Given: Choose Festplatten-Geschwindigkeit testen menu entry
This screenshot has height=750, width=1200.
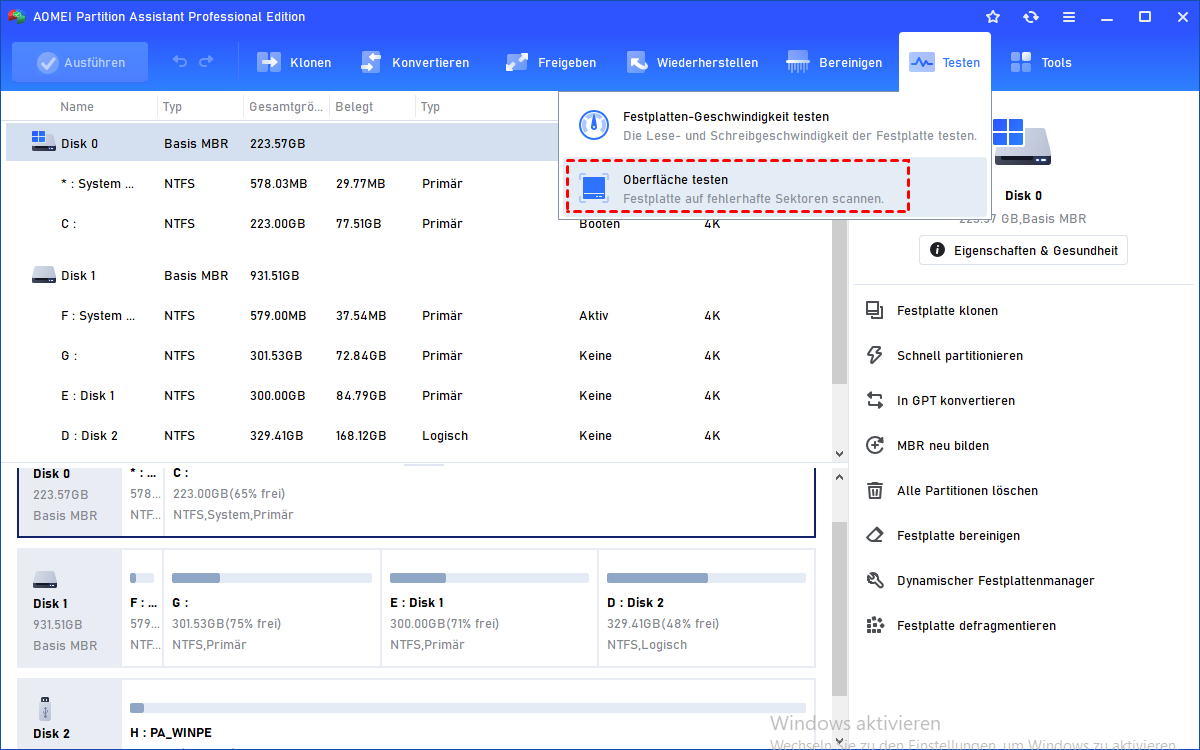Looking at the screenshot, I should pyautogui.click(x=776, y=126).
